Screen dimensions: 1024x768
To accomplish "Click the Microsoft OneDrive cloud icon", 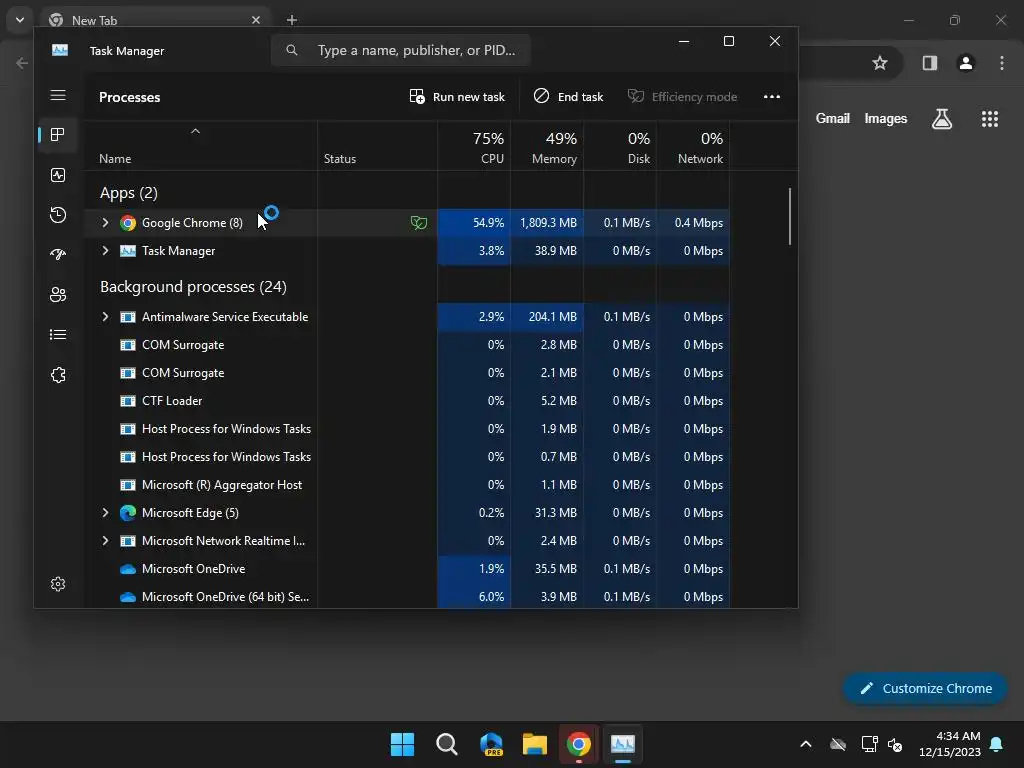I will [128, 569].
